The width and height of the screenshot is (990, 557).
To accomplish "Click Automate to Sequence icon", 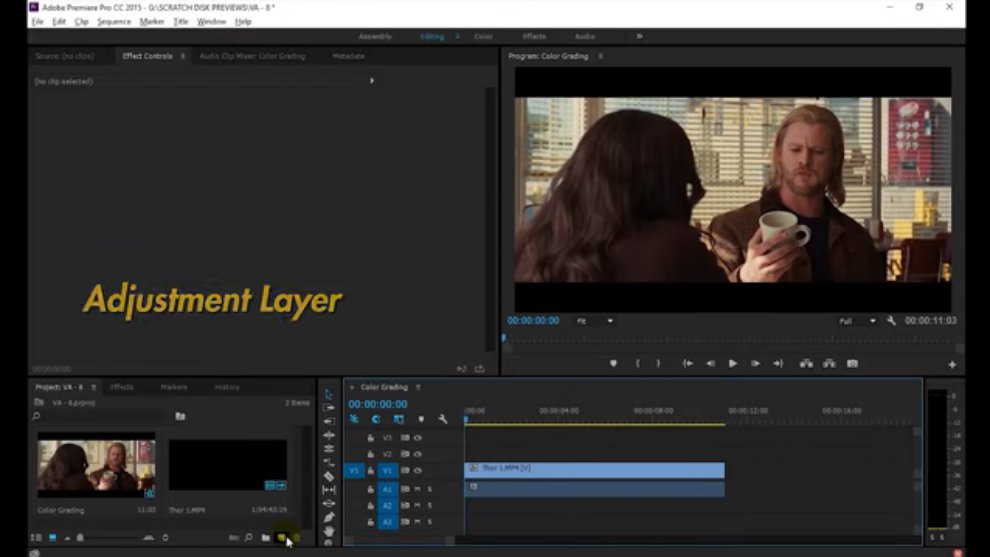I will [234, 538].
